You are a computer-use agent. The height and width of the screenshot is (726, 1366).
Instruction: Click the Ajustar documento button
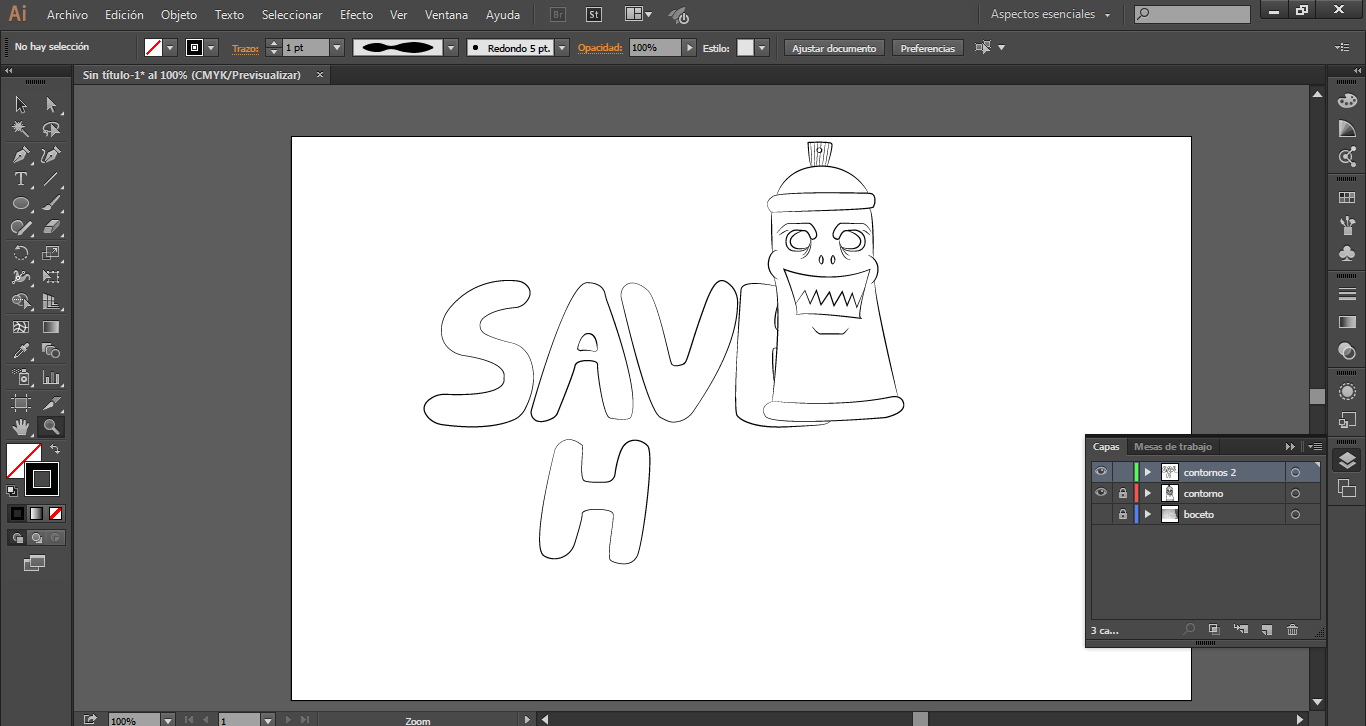pos(834,48)
